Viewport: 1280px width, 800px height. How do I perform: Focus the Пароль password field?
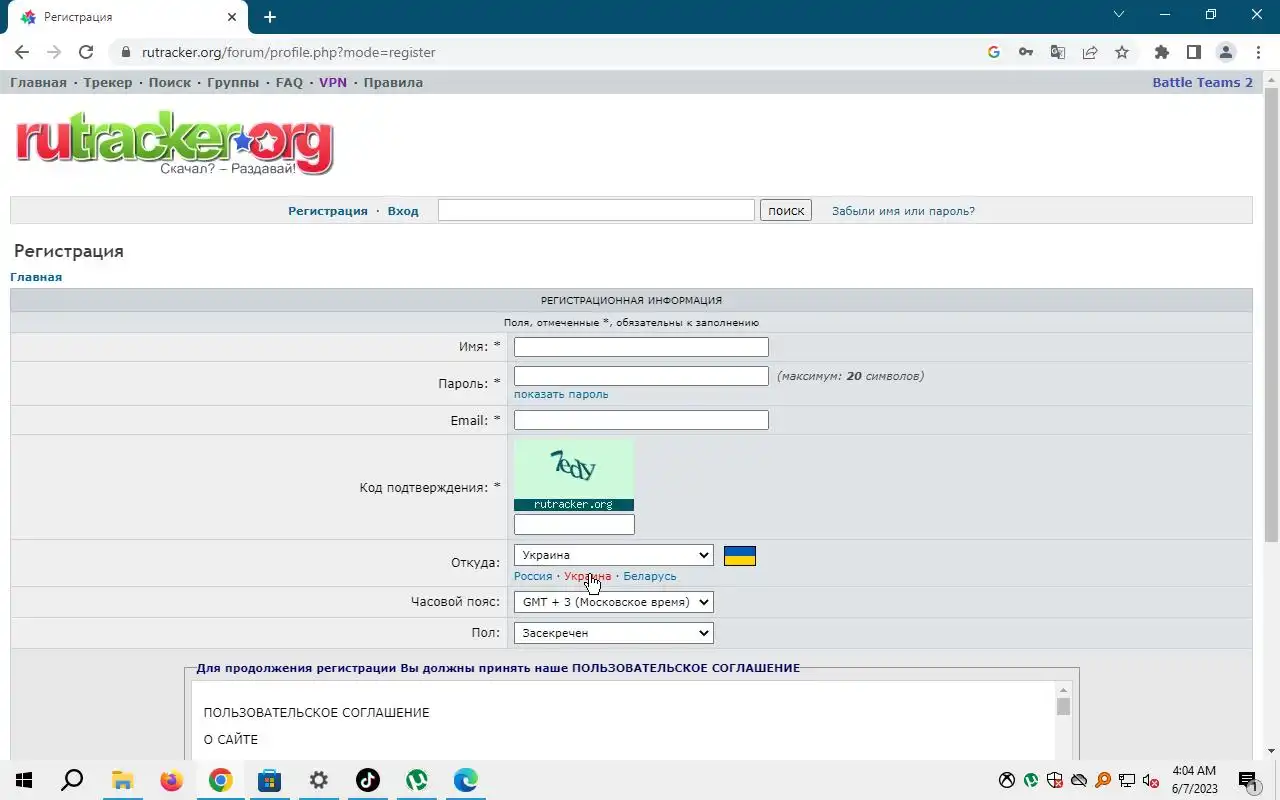coord(641,376)
